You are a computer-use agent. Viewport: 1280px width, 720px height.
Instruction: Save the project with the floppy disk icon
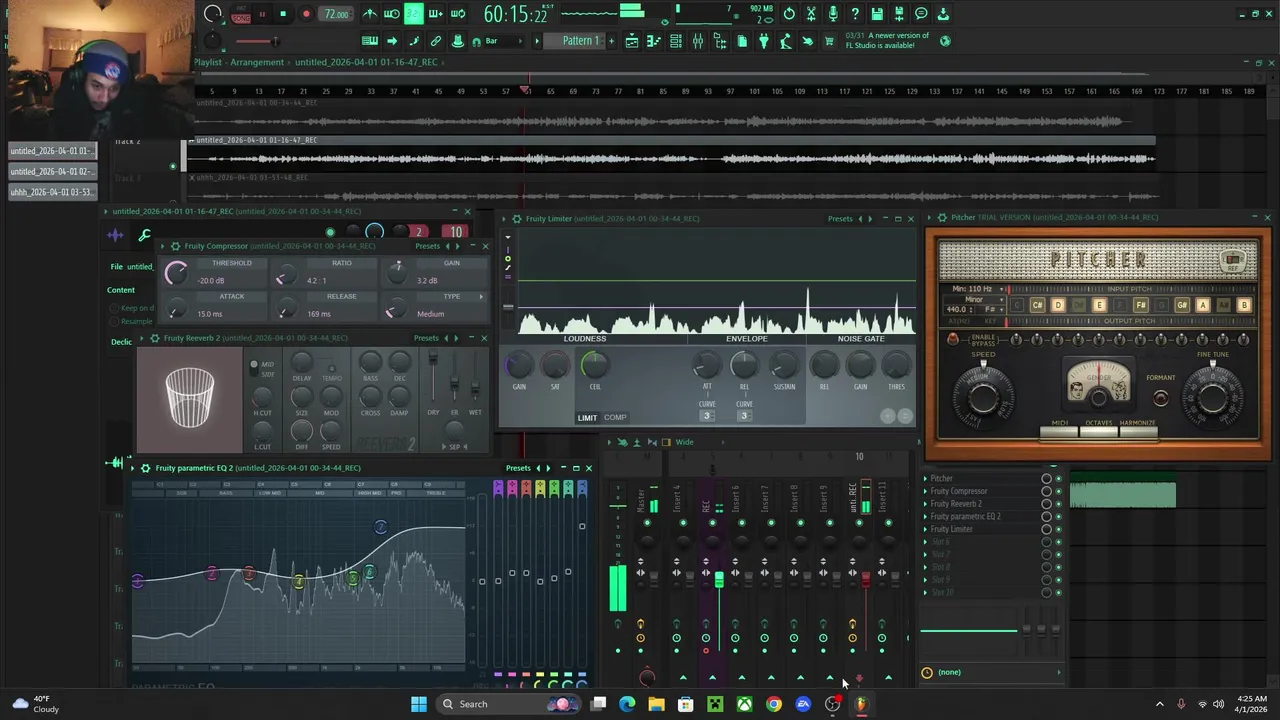coord(877,14)
